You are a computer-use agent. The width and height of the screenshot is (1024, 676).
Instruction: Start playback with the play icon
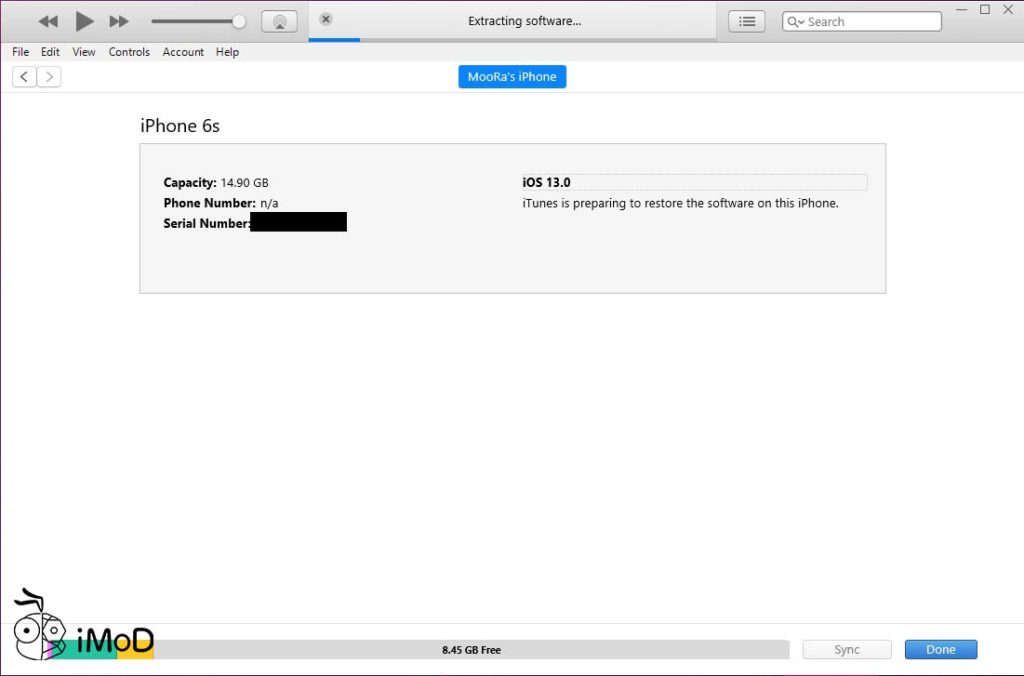pyautogui.click(x=84, y=22)
